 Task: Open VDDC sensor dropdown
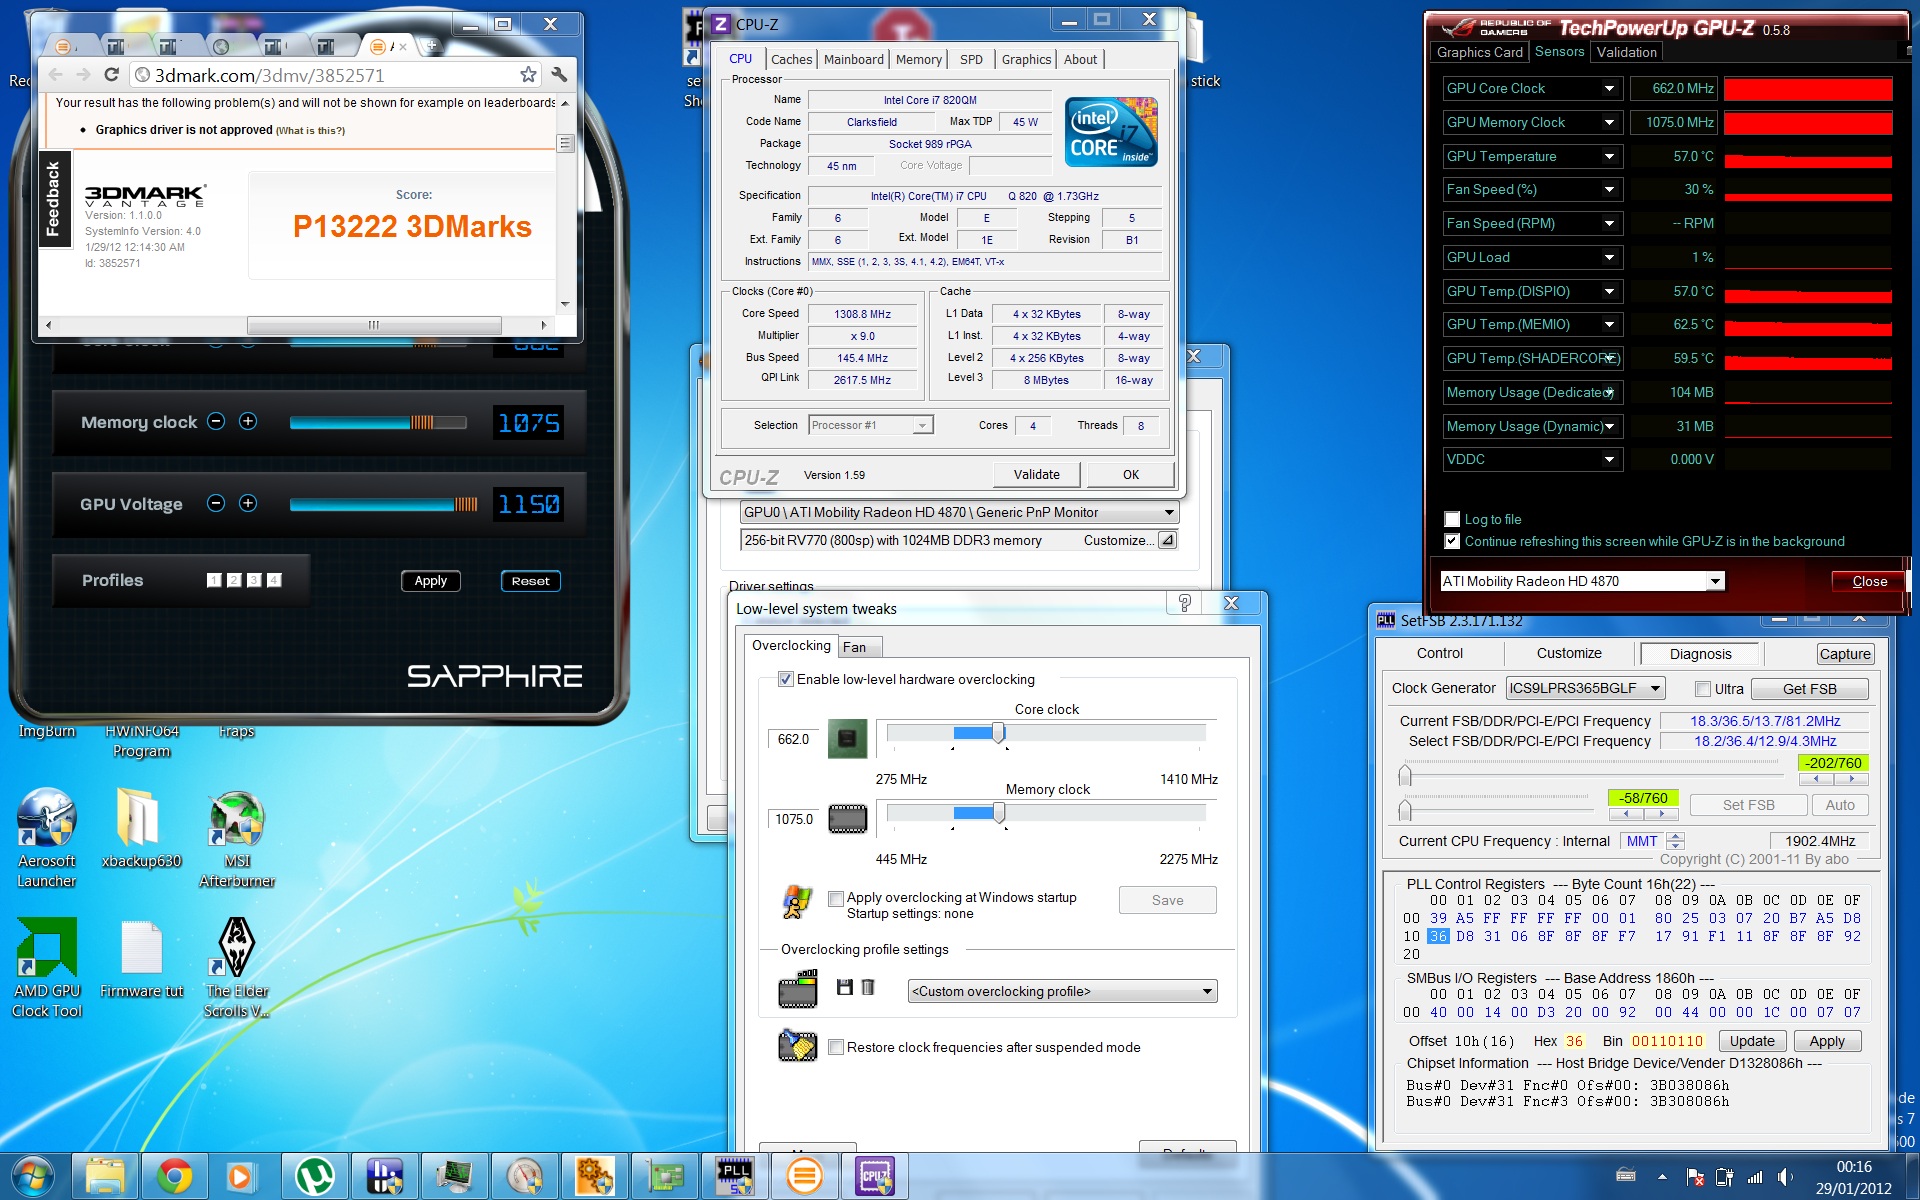click(x=1609, y=459)
